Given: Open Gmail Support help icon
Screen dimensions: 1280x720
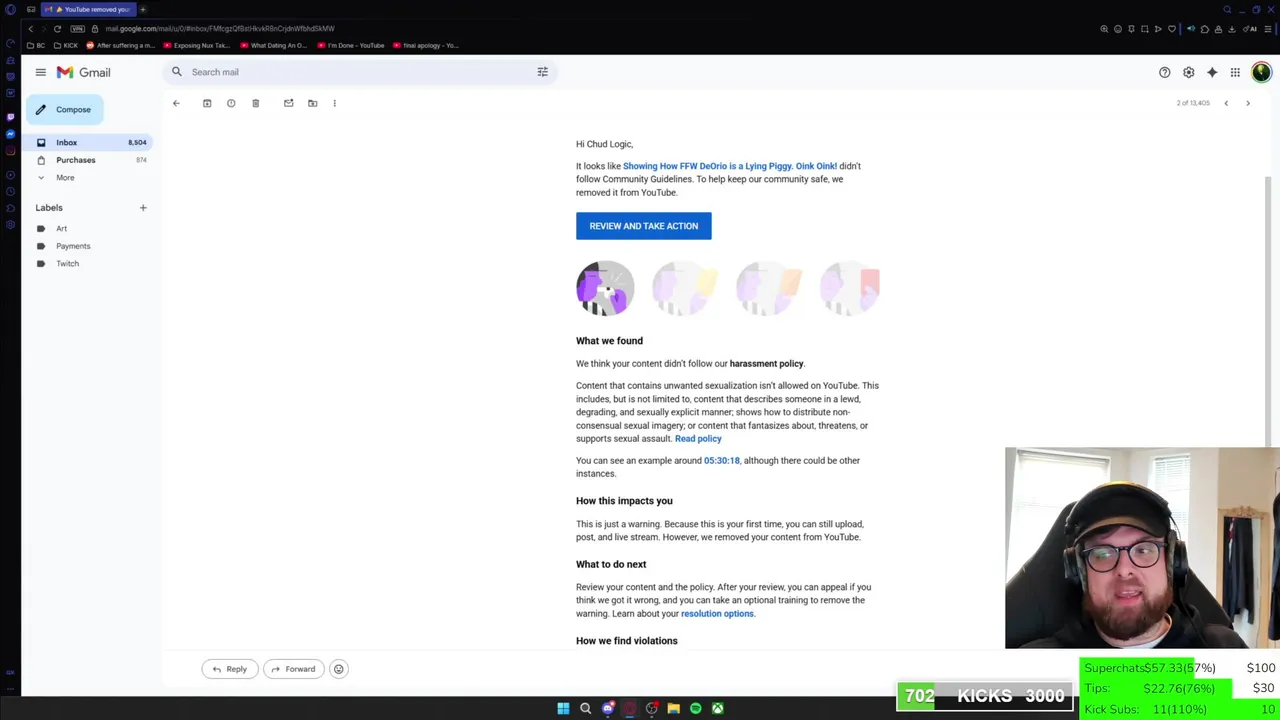Looking at the screenshot, I should (1164, 72).
